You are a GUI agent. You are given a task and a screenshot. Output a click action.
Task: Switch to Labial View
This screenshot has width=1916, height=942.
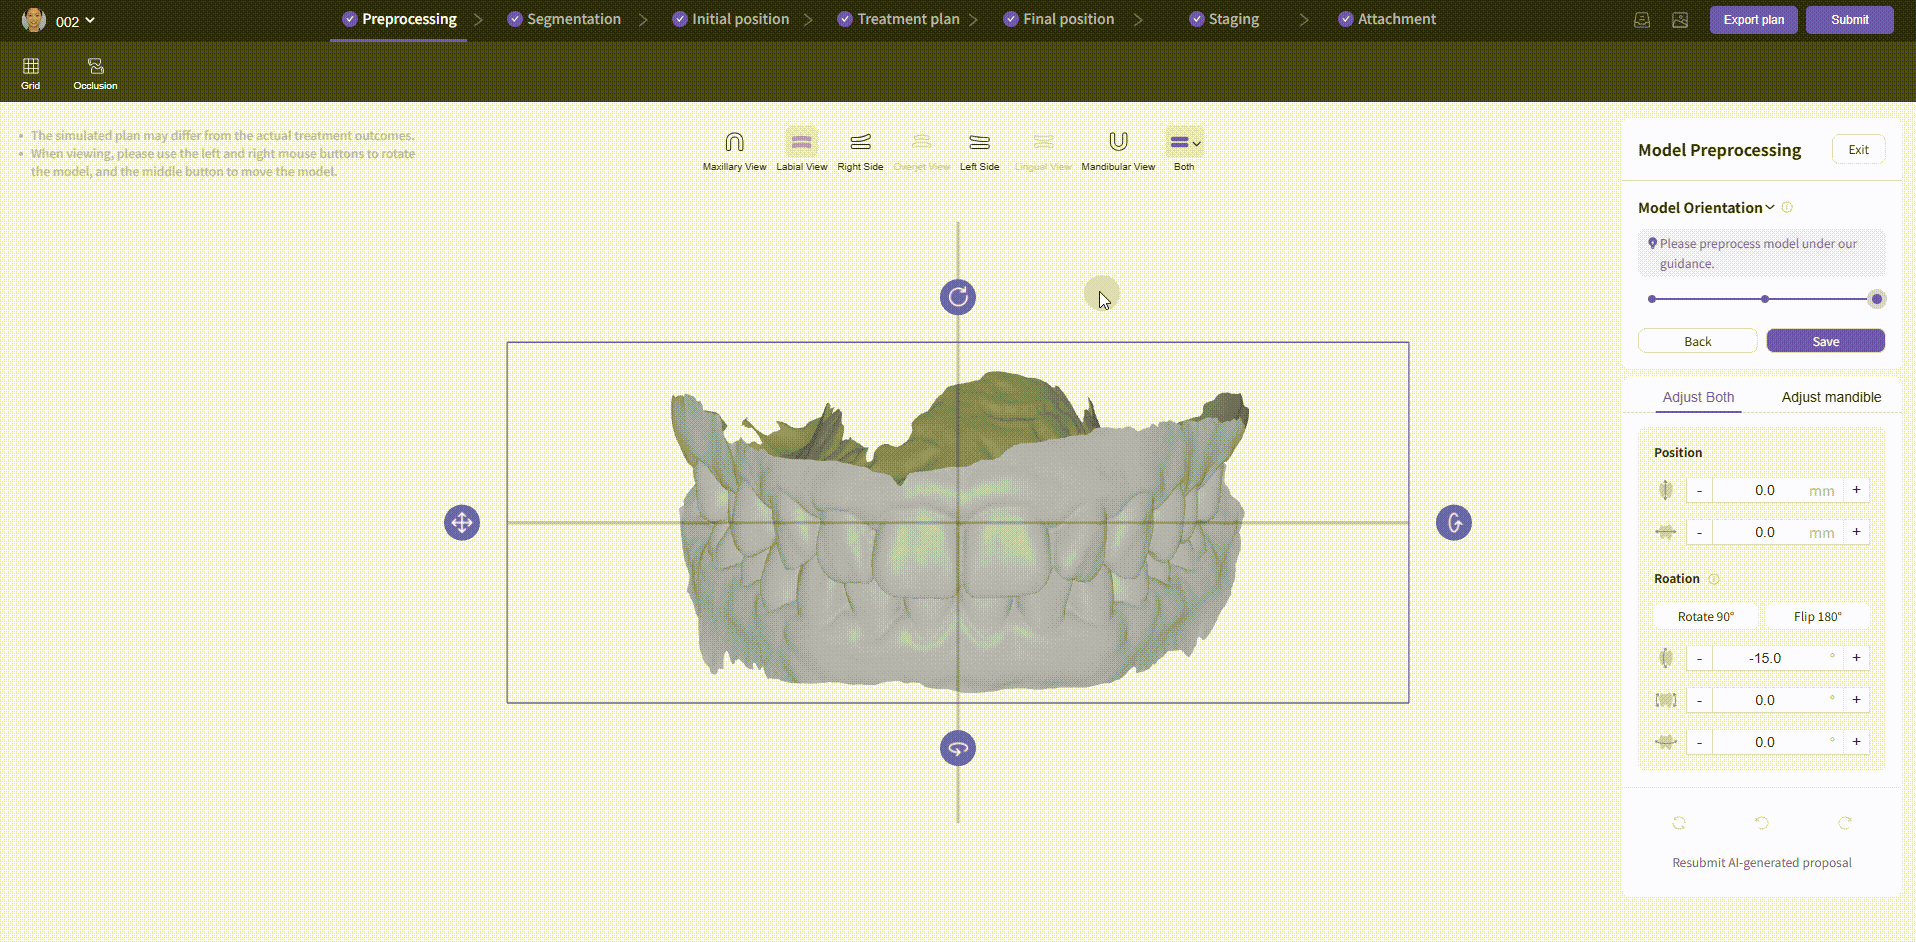[802, 151]
